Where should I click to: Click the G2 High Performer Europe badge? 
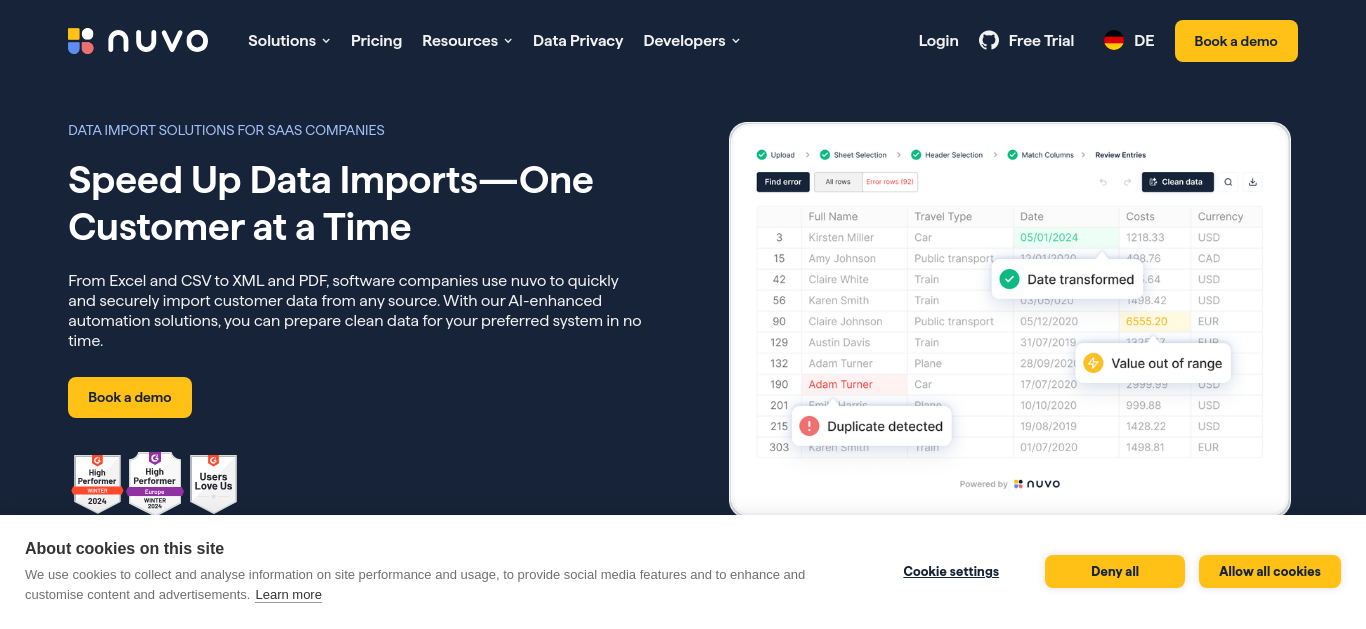point(155,484)
